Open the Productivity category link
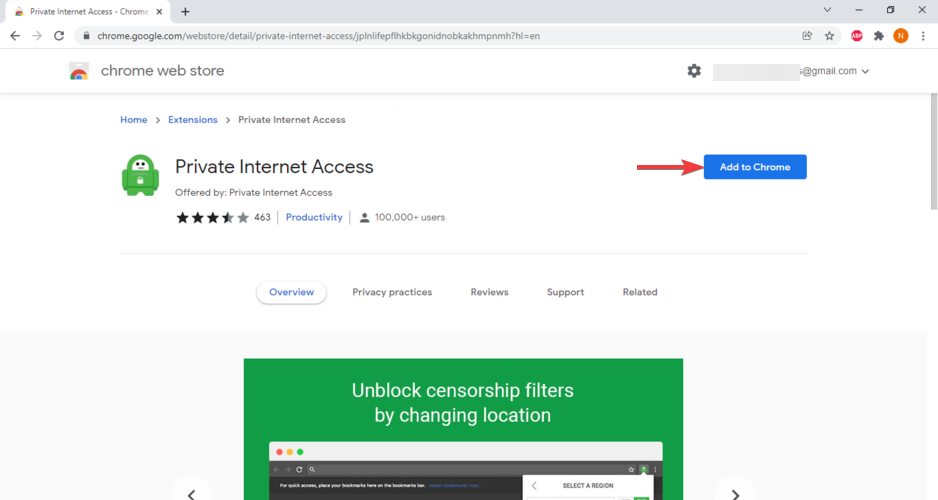The height and width of the screenshot is (500, 938). (x=314, y=217)
